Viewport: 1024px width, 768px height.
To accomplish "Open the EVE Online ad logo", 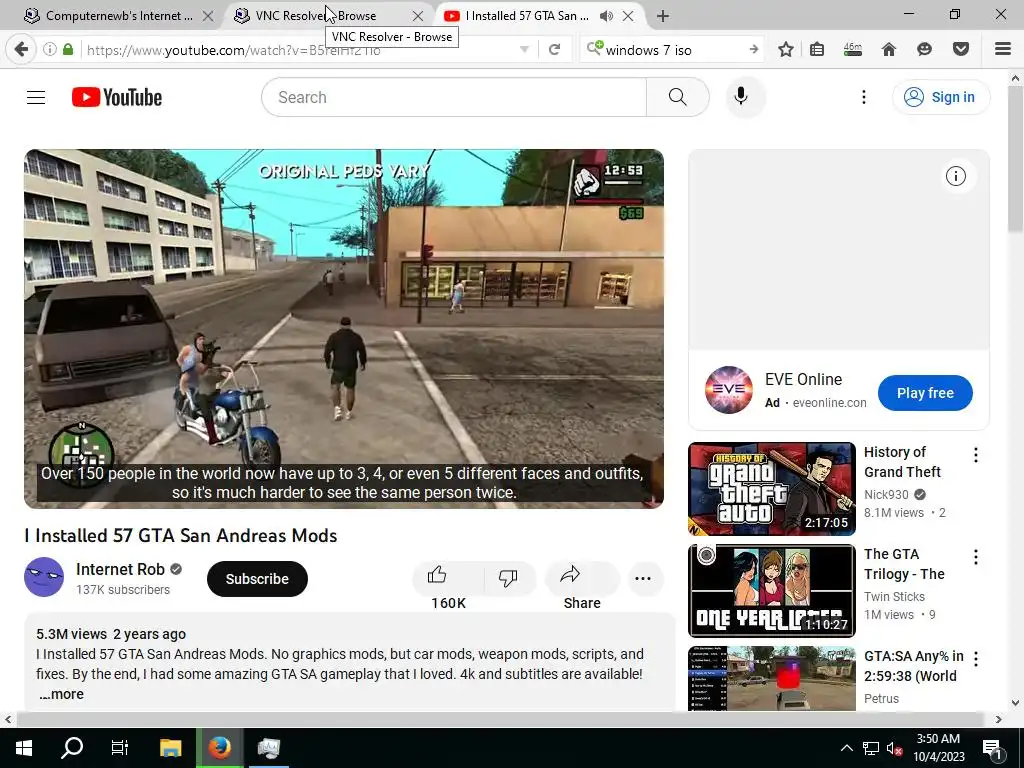I will (729, 390).
